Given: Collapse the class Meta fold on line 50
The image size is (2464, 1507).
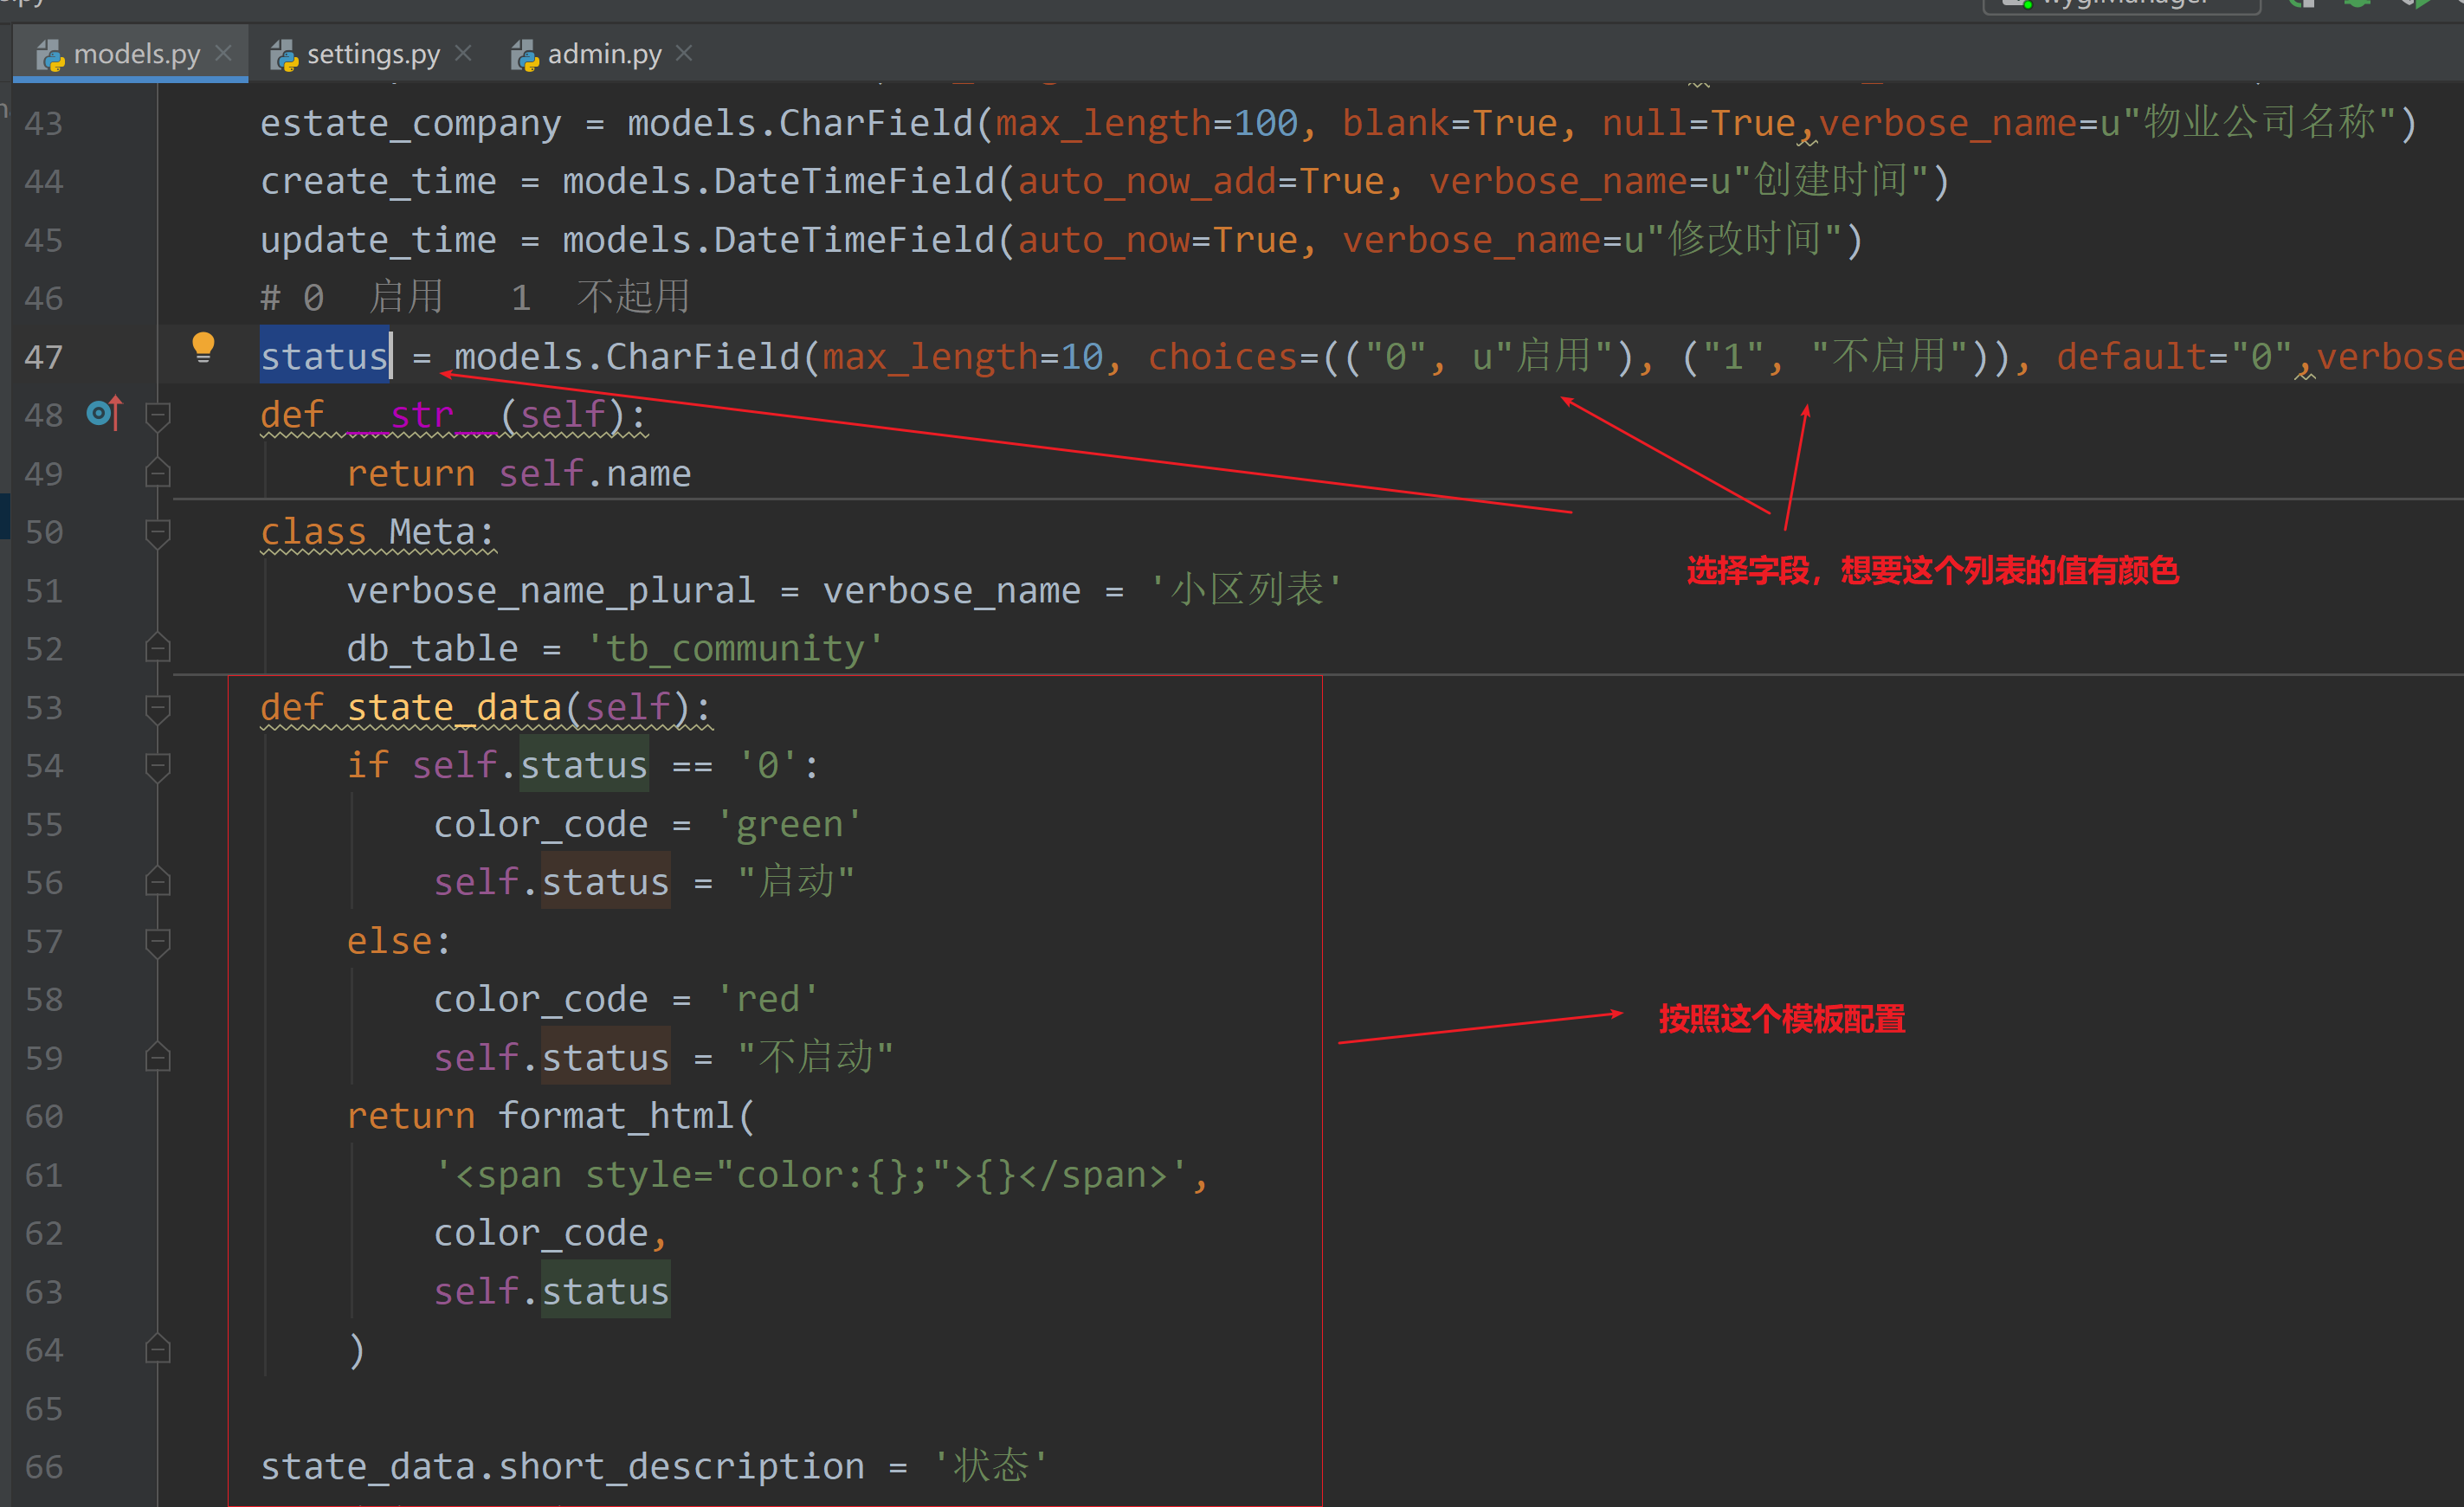Looking at the screenshot, I should (157, 531).
